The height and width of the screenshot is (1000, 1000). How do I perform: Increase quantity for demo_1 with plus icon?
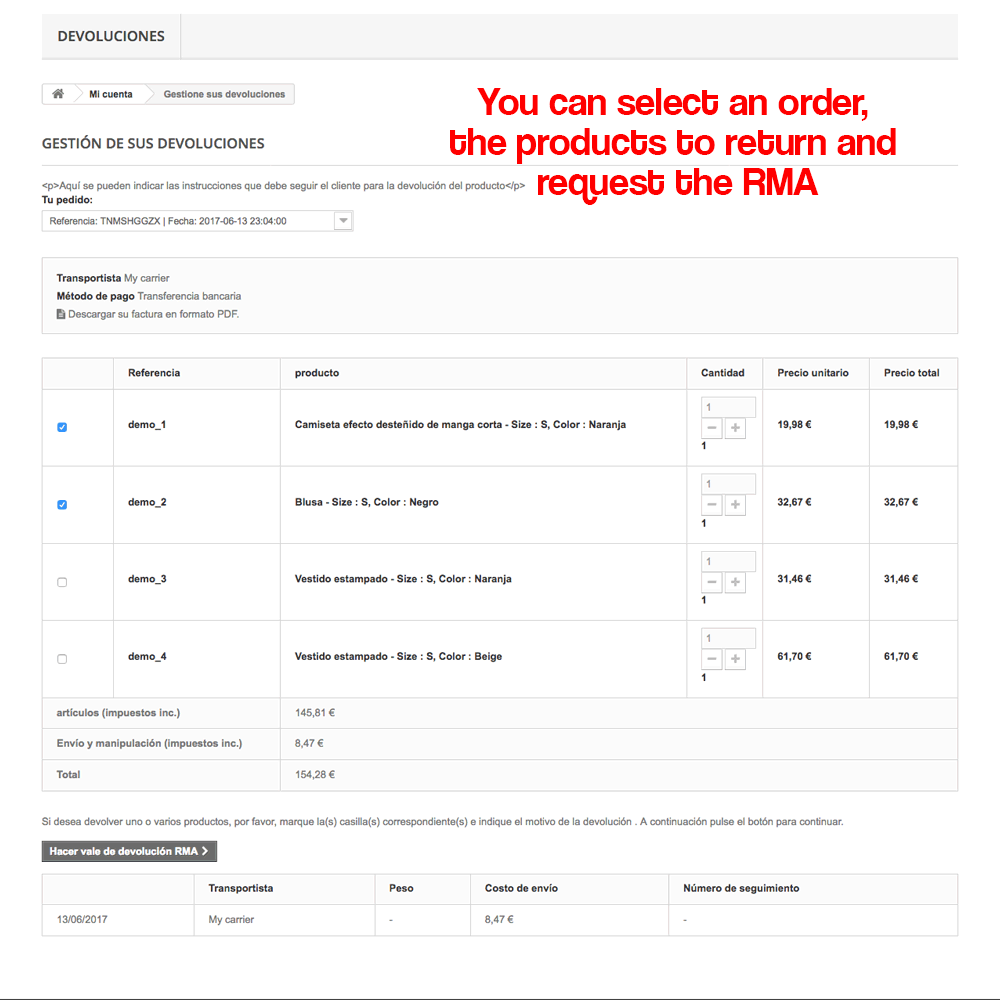735,428
